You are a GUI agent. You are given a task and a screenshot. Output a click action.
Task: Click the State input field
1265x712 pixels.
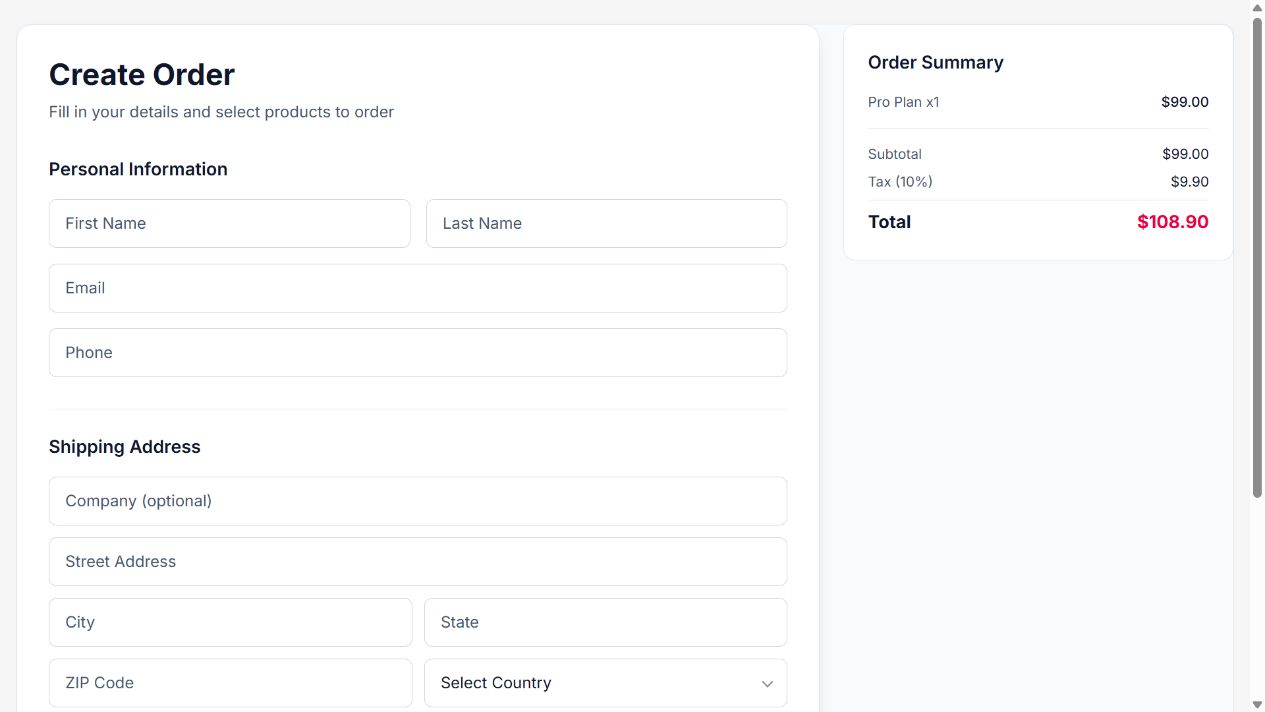(605, 622)
